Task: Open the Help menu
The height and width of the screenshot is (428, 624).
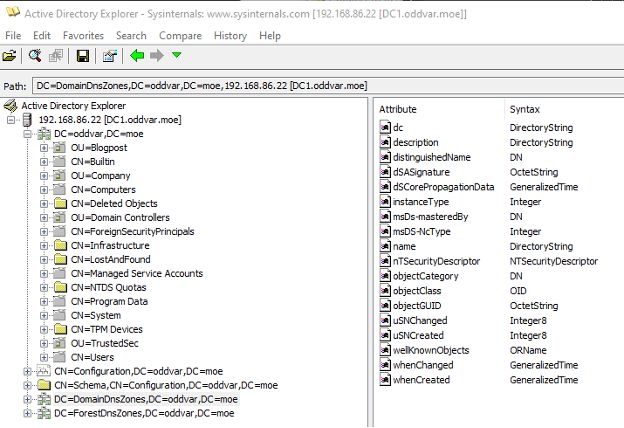Action: pyautogui.click(x=270, y=35)
